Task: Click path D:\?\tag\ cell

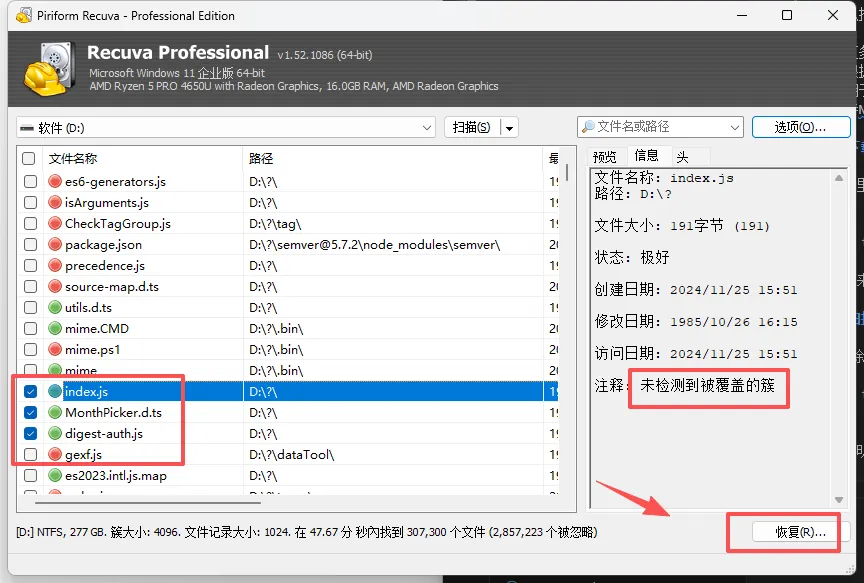Action: (275, 223)
